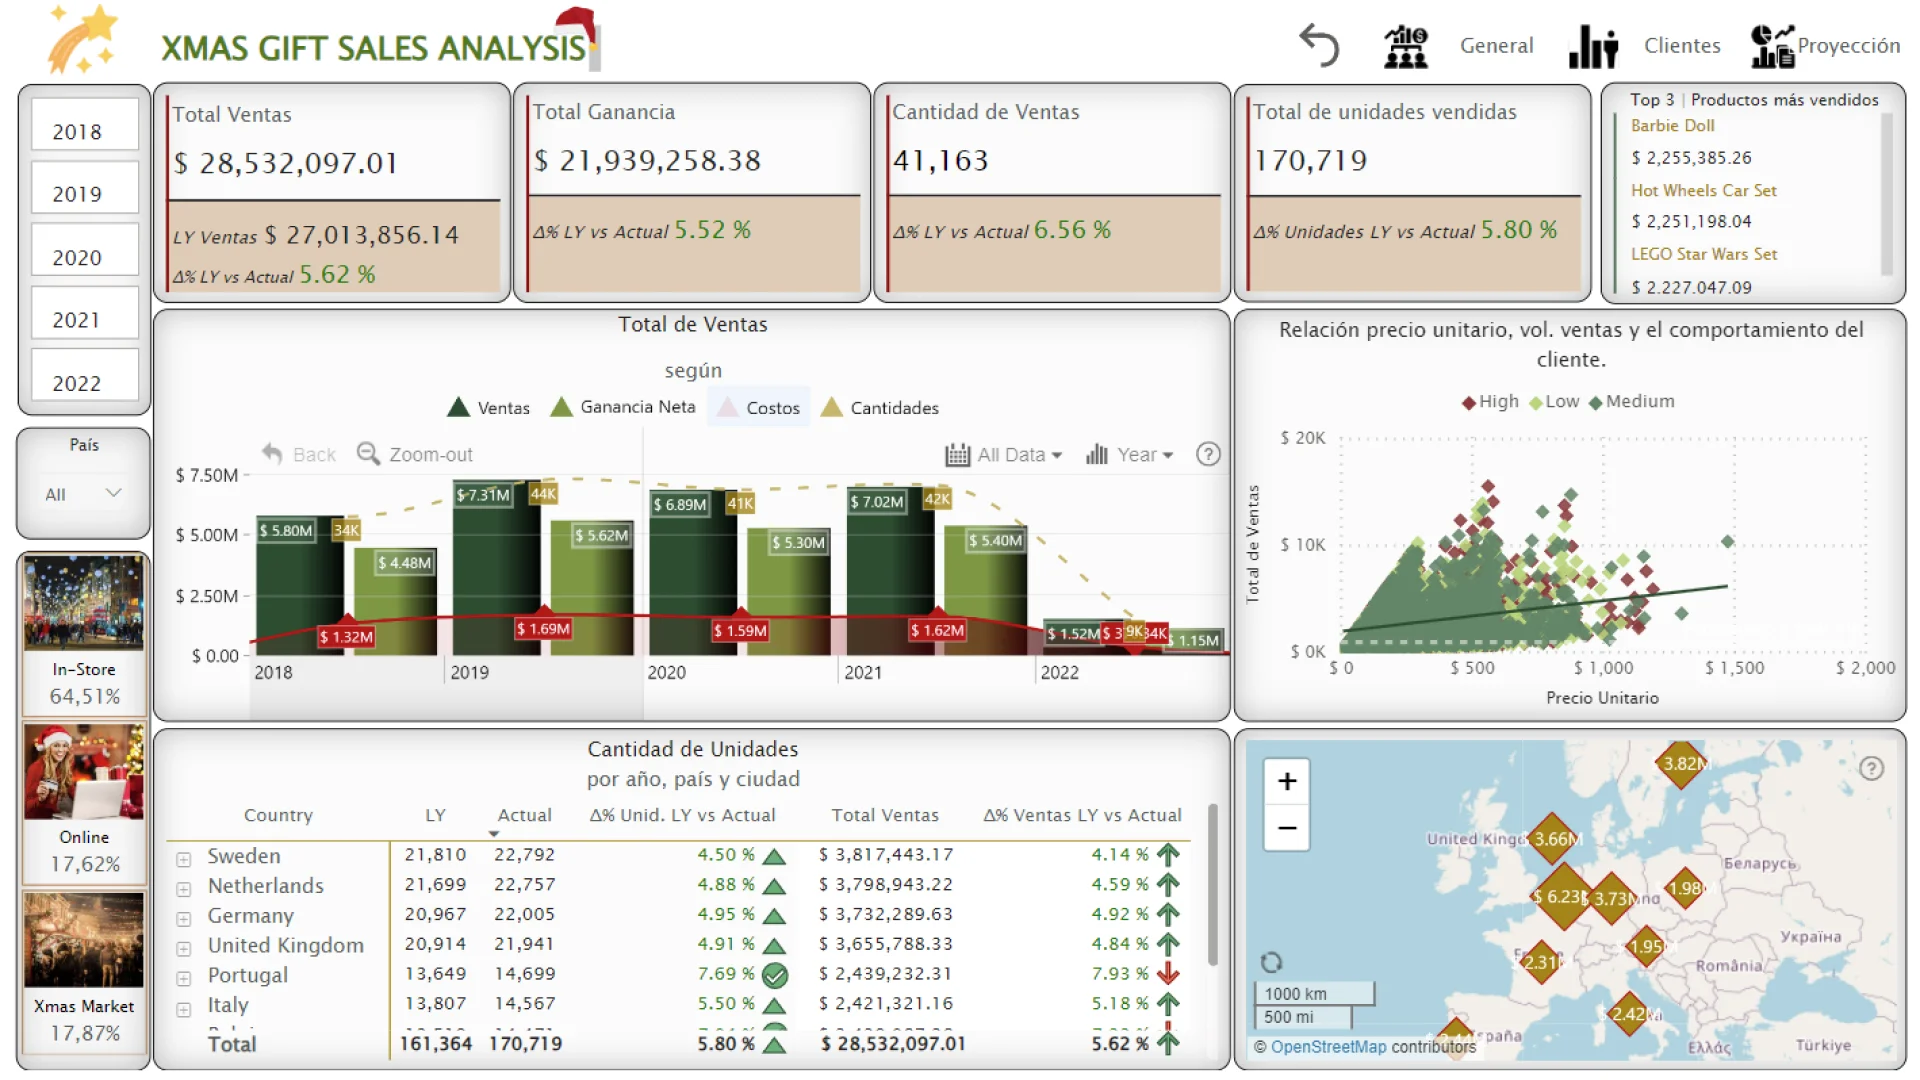Image resolution: width=1920 pixels, height=1080 pixels.
Task: Open the Proyección forecast icon
Action: coord(1772,46)
